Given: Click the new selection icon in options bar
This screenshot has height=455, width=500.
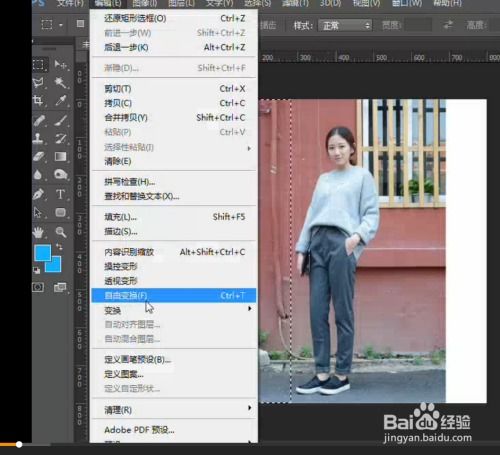Looking at the screenshot, I should click(80, 24).
